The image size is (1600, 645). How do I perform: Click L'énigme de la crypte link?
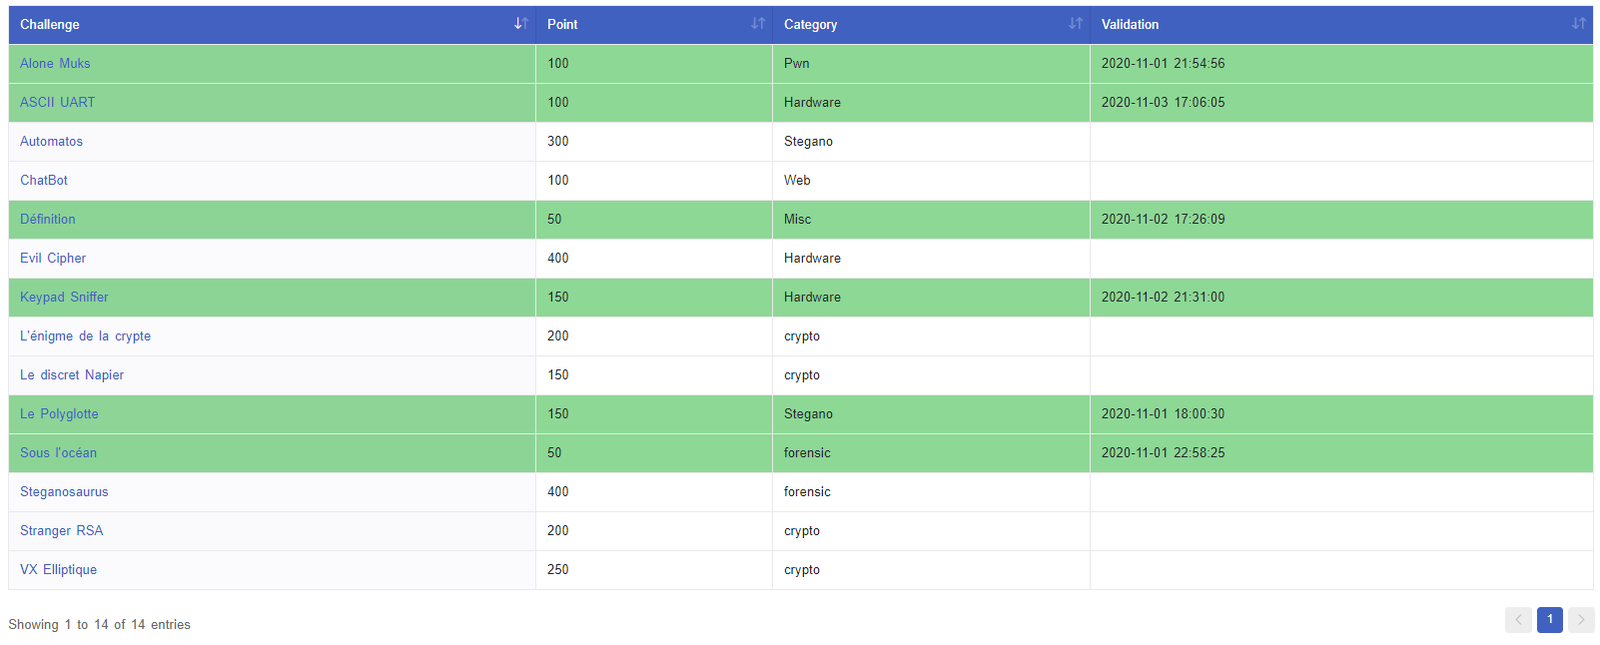[85, 337]
